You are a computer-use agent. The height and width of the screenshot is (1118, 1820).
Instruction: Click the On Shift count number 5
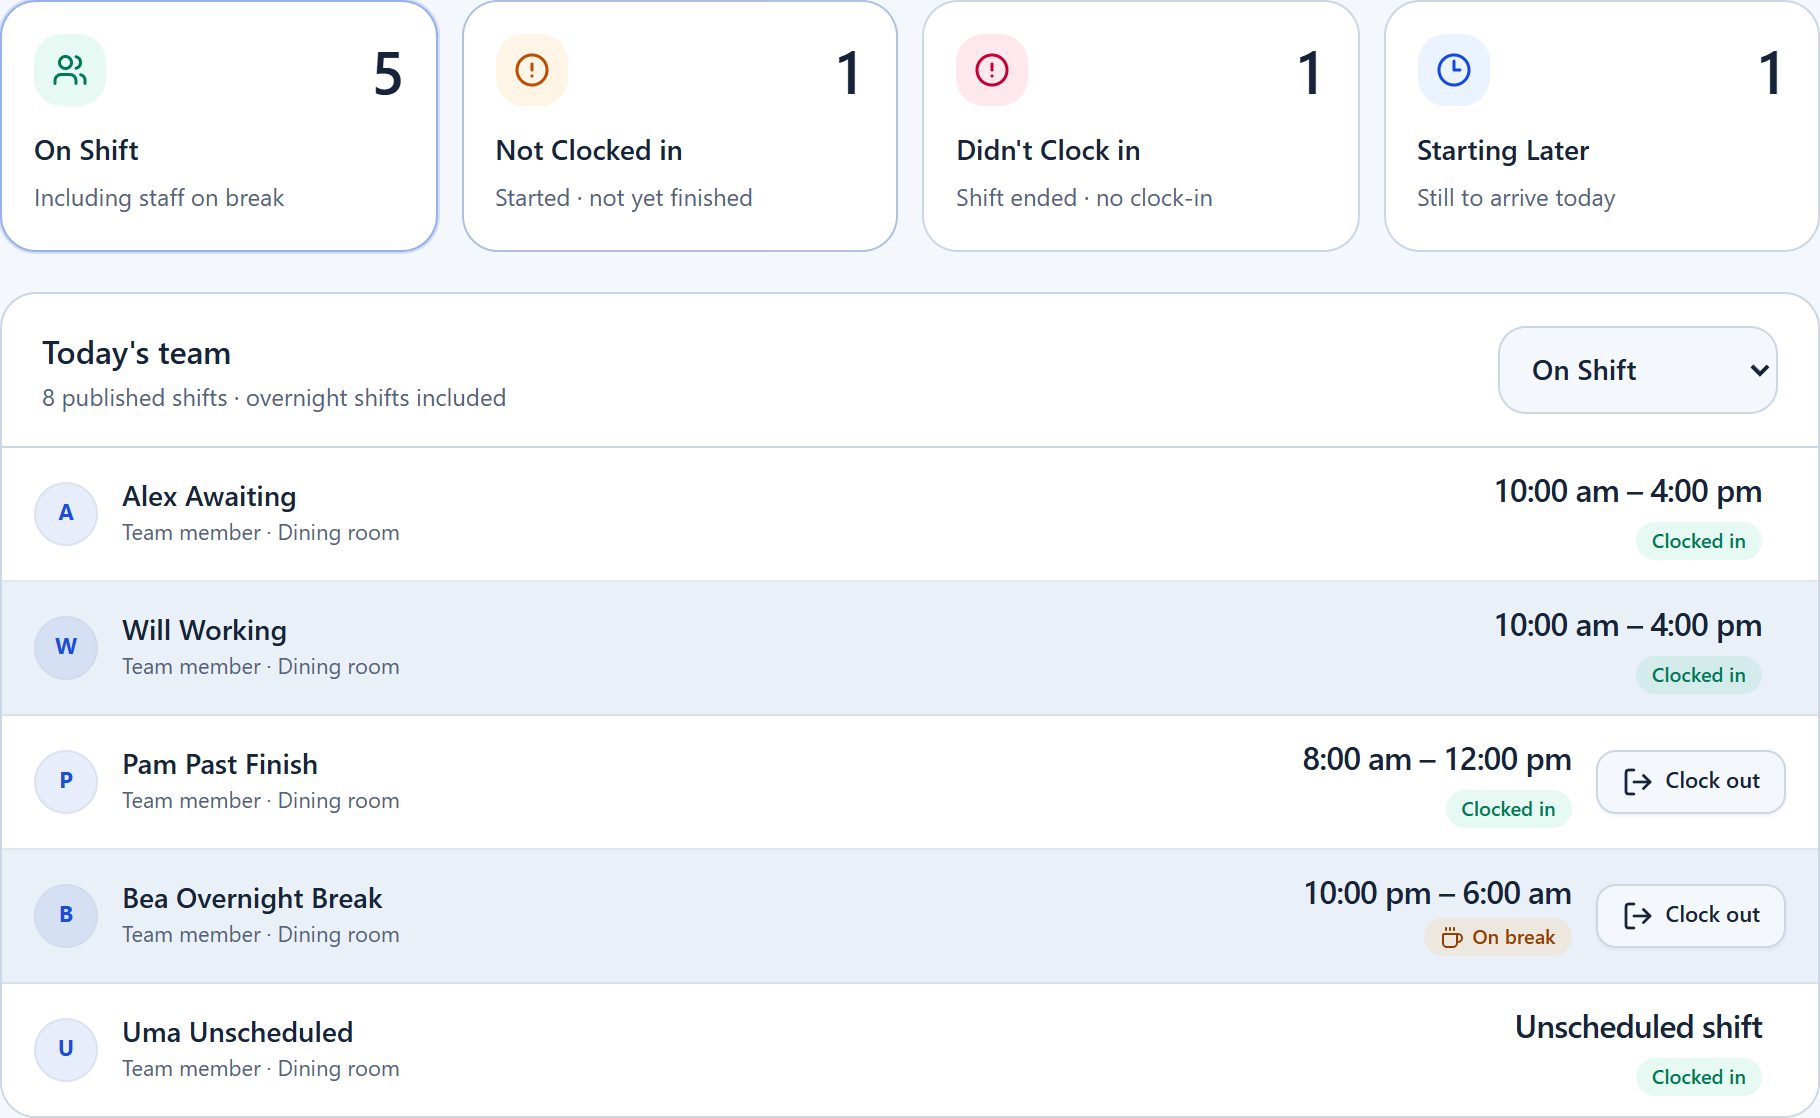click(388, 74)
